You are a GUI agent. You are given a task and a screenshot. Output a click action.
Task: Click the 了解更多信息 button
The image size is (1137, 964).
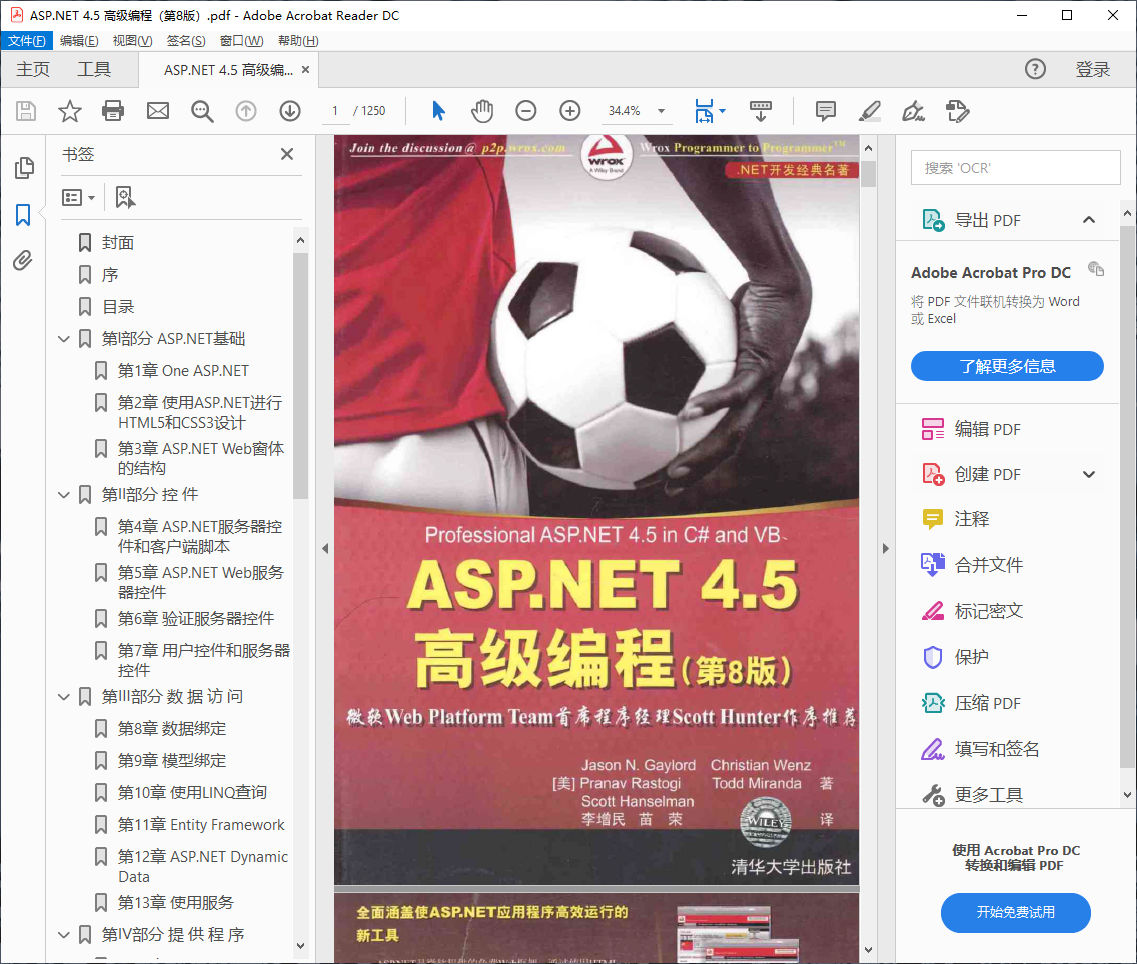(1007, 366)
